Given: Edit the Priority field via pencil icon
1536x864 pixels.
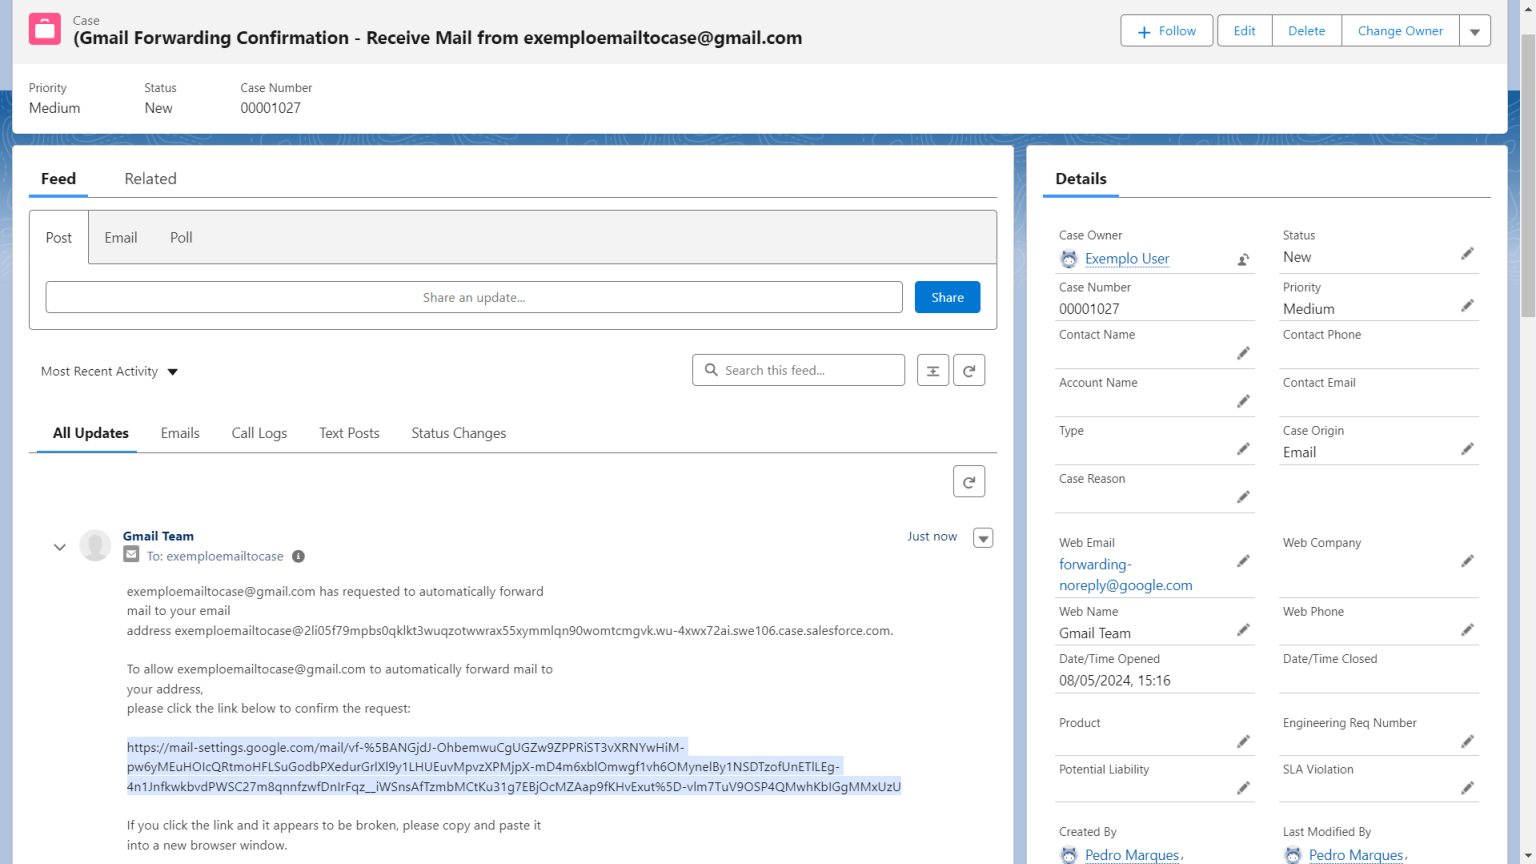Looking at the screenshot, I should click(x=1466, y=305).
